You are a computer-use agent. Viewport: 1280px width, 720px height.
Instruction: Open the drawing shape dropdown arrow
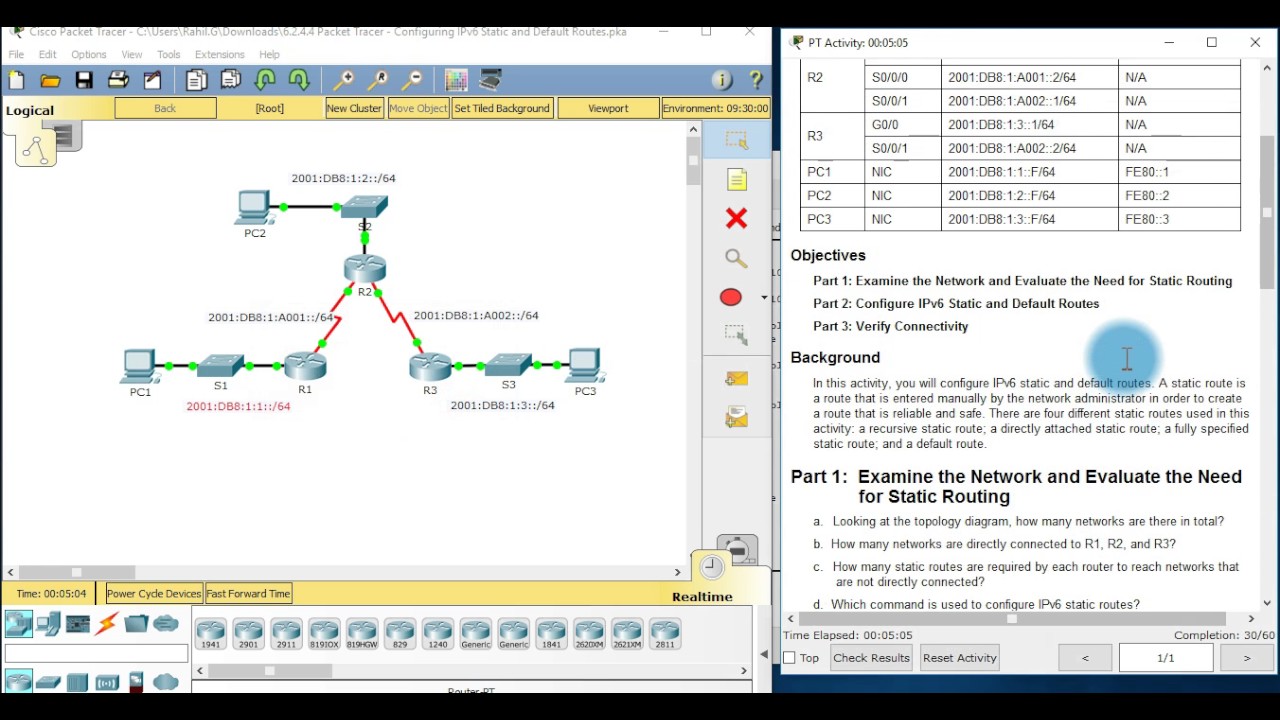click(x=764, y=297)
